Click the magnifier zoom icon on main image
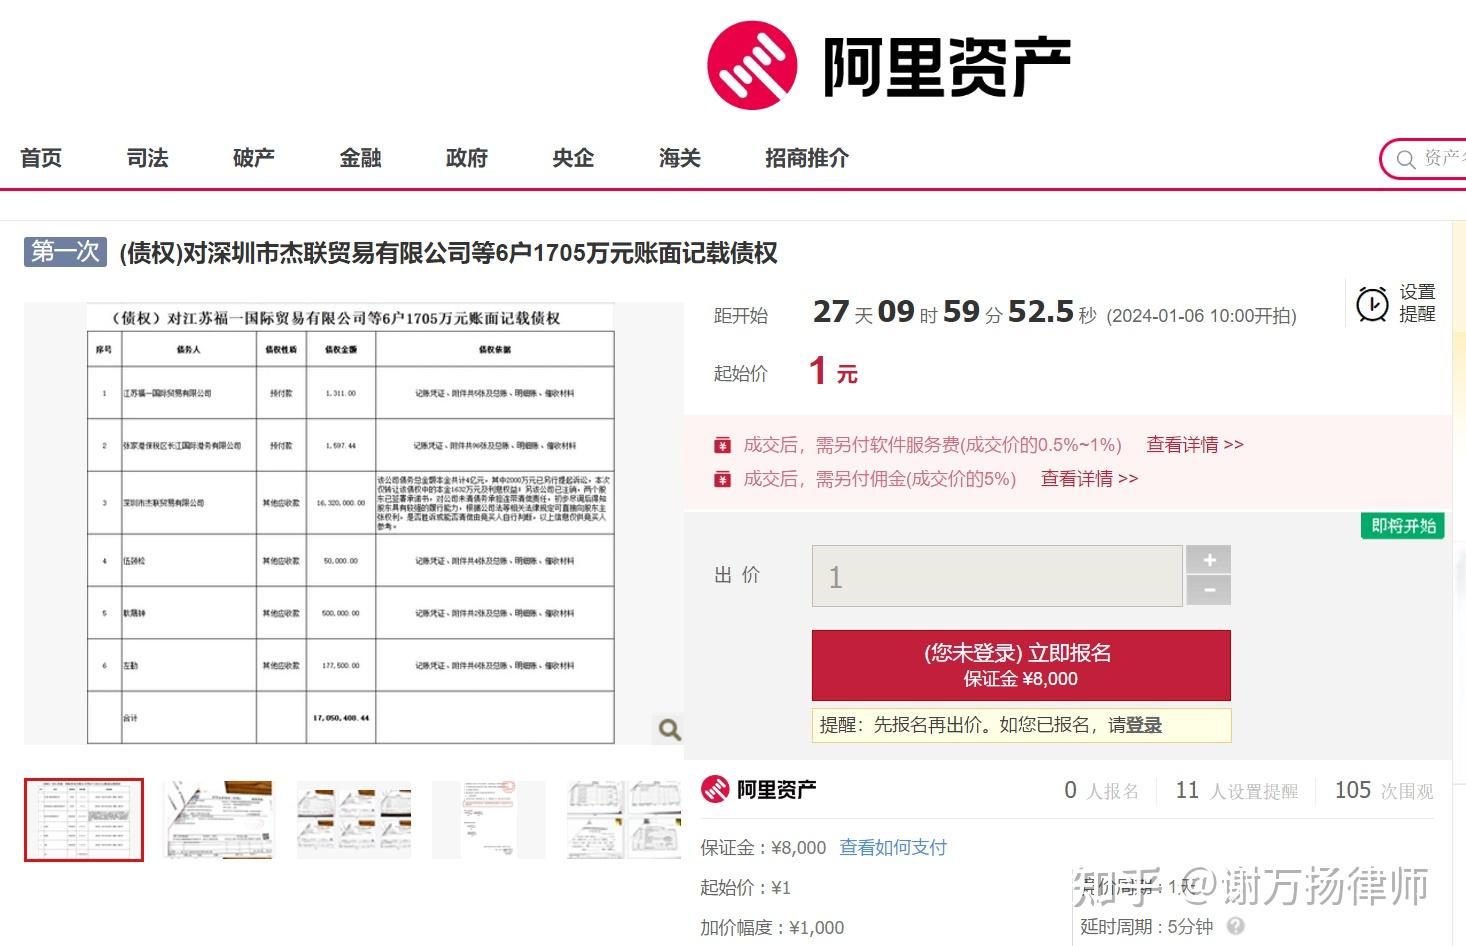 pos(669,729)
